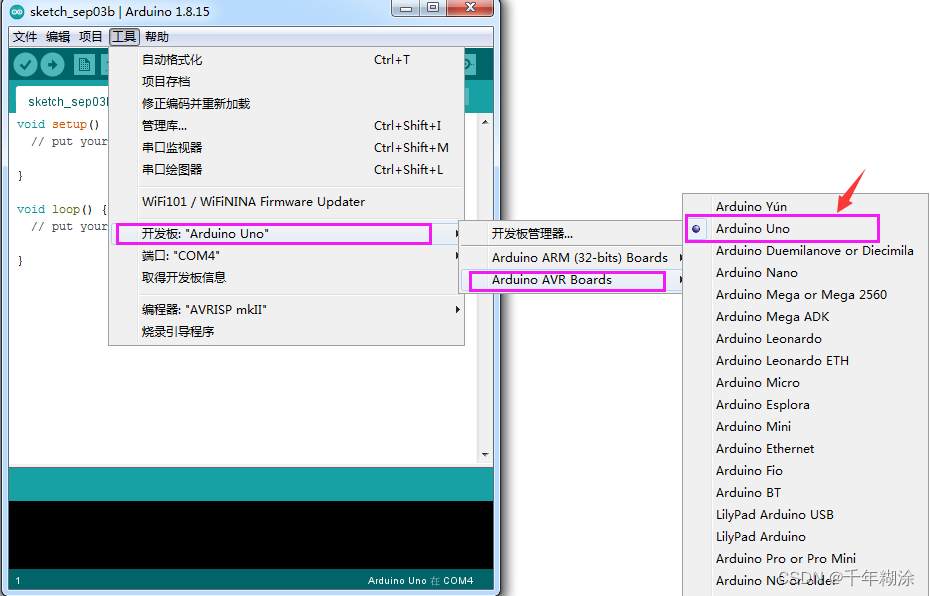Screen dimensions: 930x596
Task: Choose the Arduino Esplora board
Action: click(x=805, y=404)
